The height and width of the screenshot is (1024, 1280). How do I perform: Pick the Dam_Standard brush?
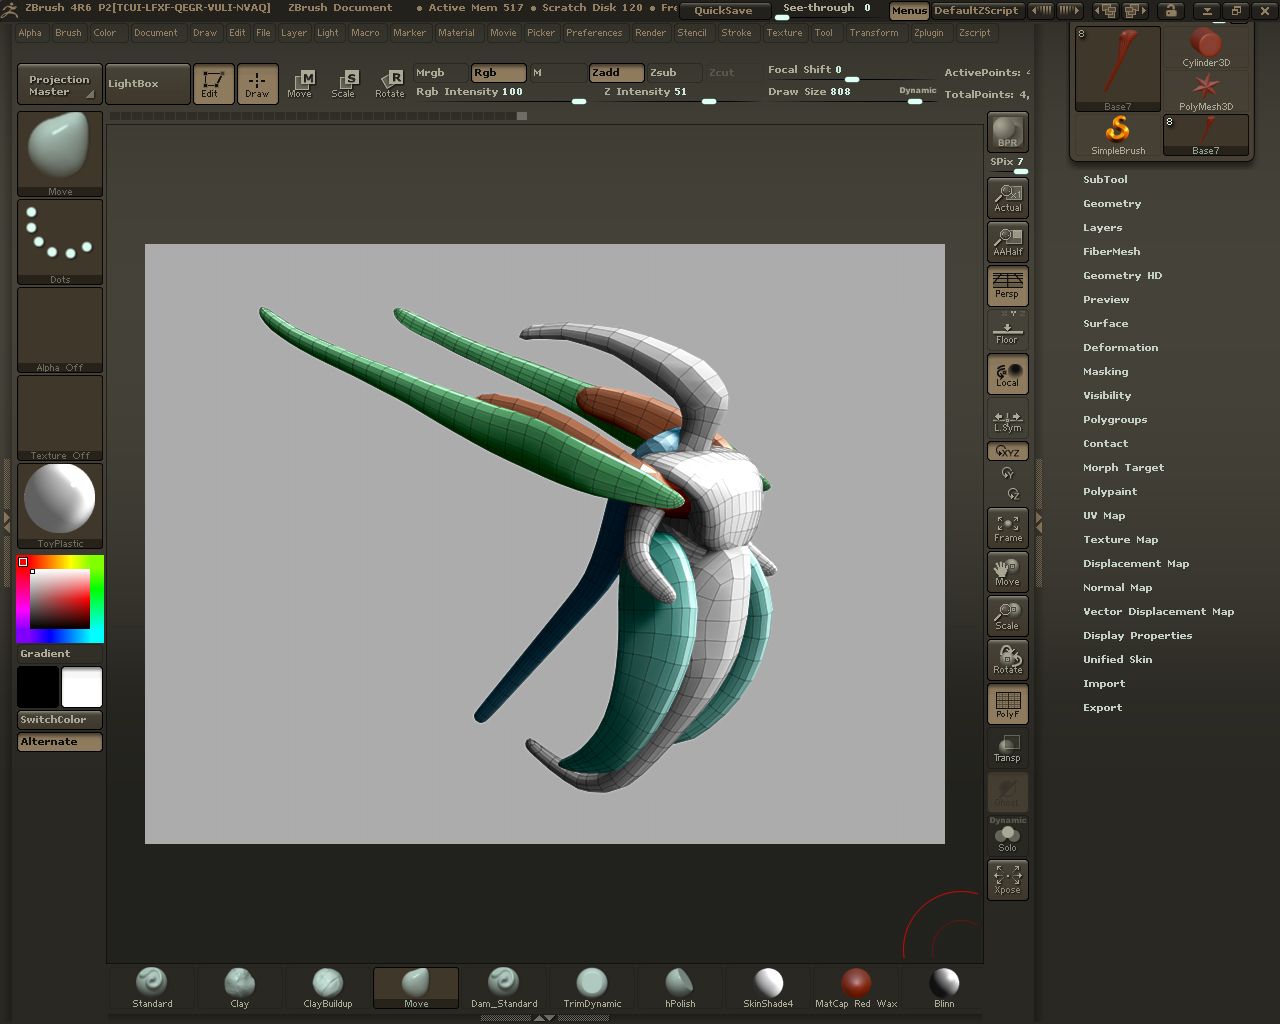pyautogui.click(x=504, y=988)
